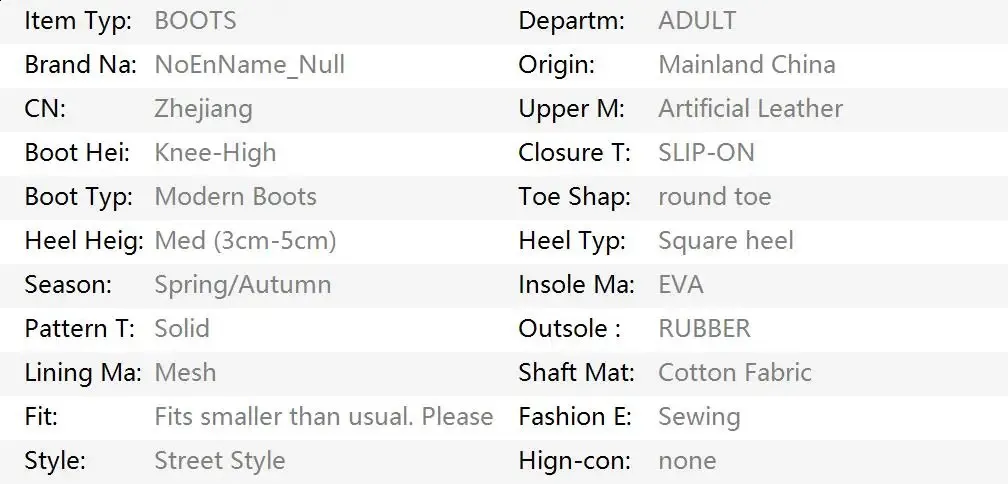Select the NoEnName_Null brand name value
The width and height of the screenshot is (1008, 484).
[x=249, y=65]
